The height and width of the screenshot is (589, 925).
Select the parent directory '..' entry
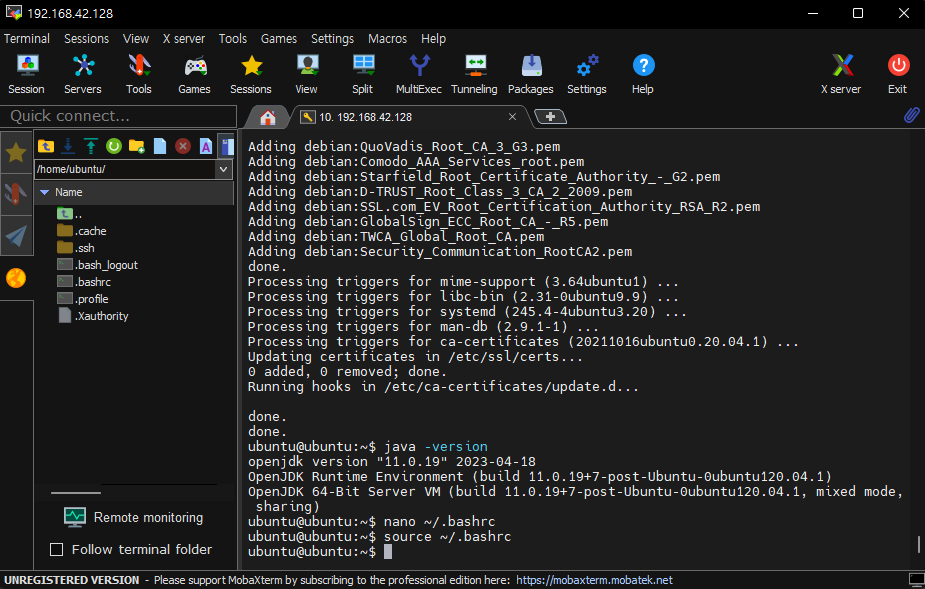click(70, 214)
